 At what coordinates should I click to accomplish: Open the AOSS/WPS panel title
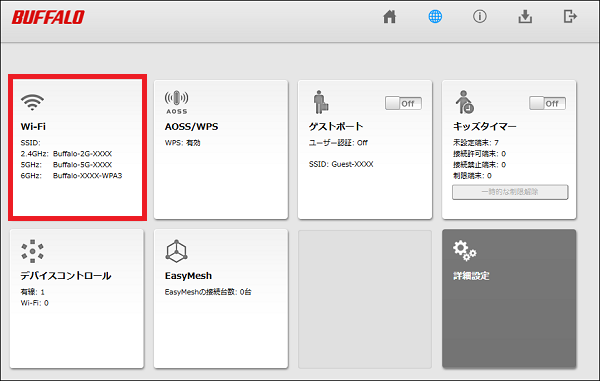[191, 127]
